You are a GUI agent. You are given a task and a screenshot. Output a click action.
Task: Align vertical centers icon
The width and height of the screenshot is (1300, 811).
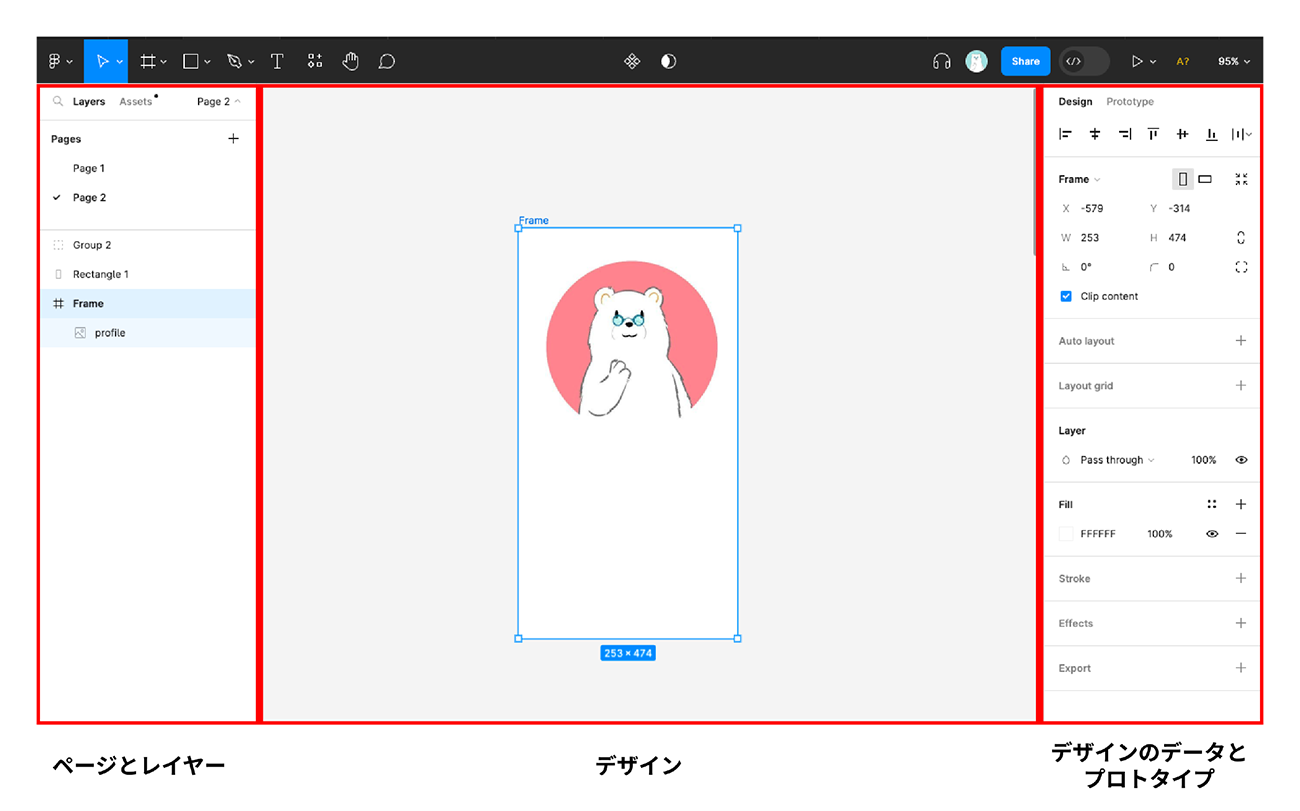(1182, 134)
